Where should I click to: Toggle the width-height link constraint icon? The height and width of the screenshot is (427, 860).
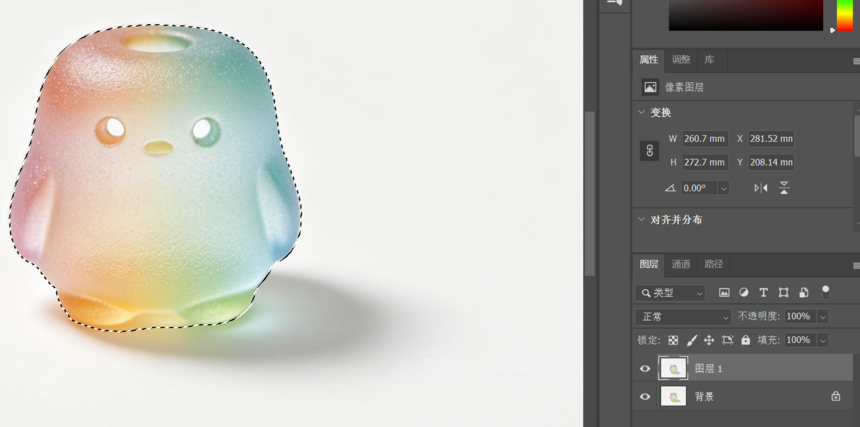(650, 151)
